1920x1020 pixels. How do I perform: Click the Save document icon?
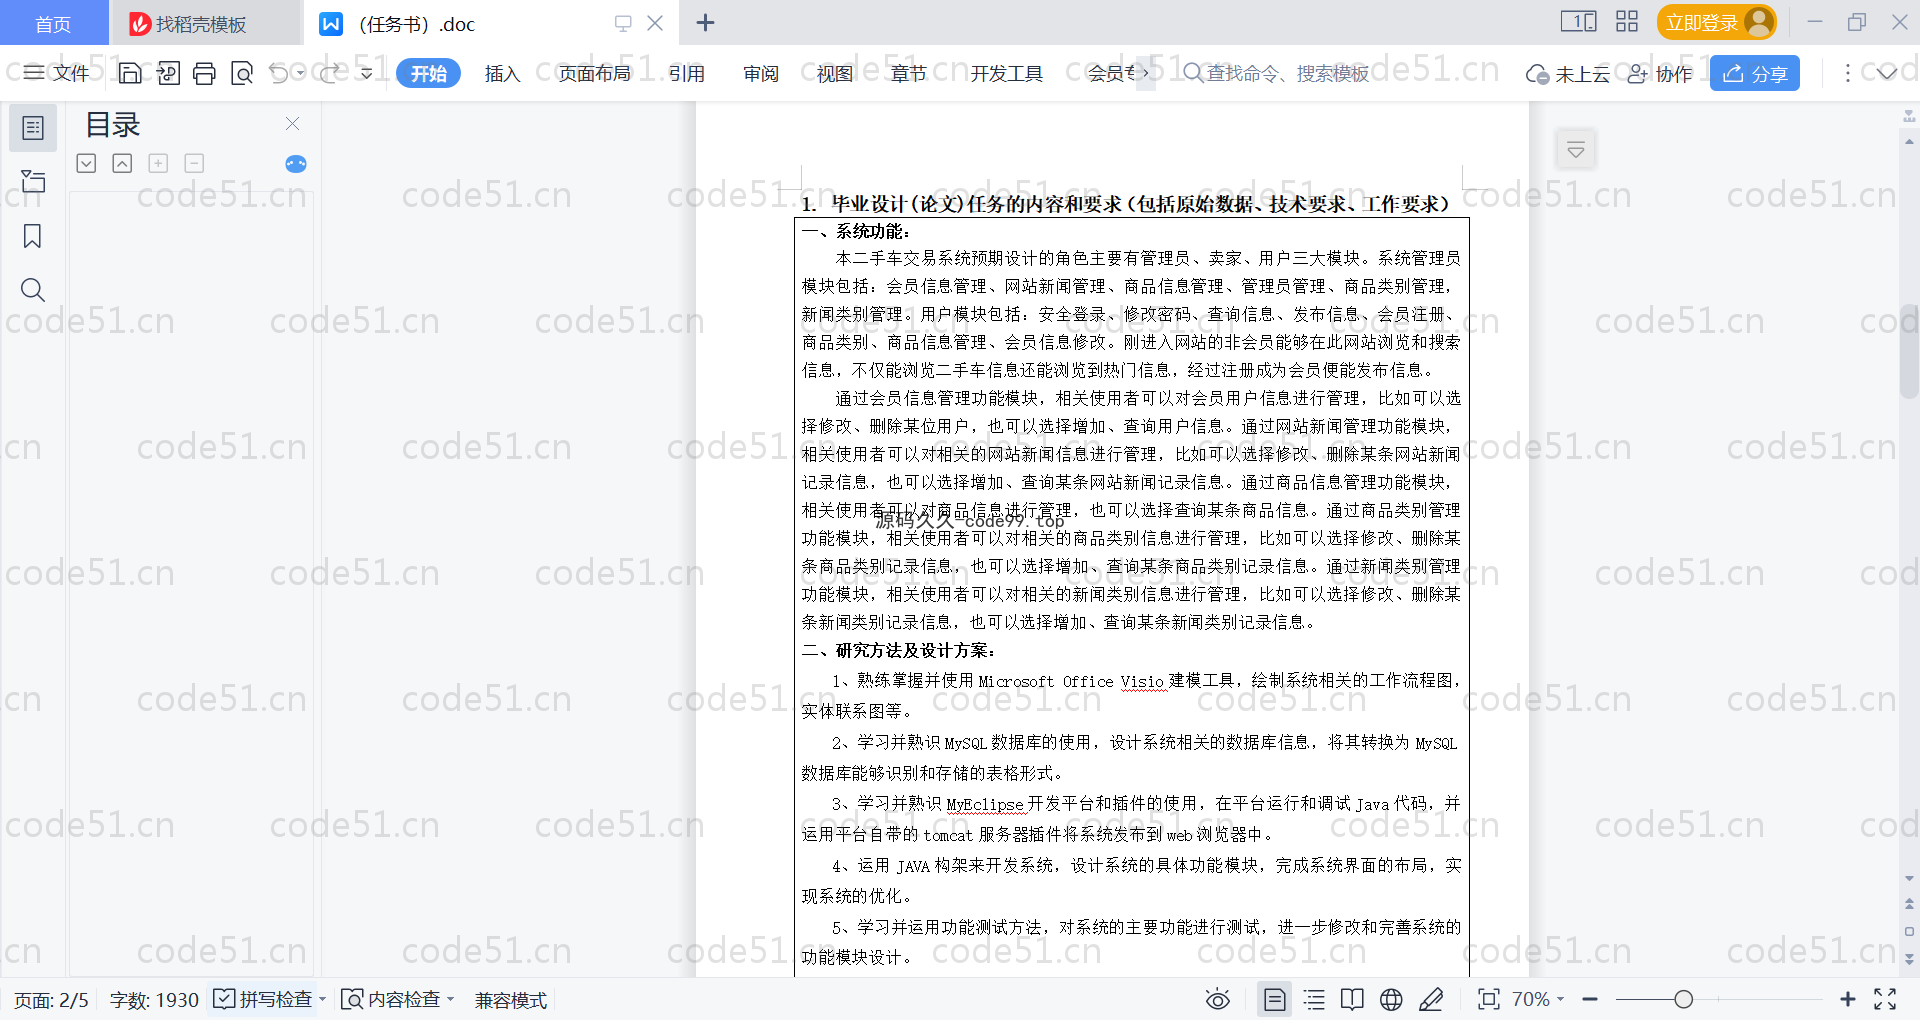pyautogui.click(x=130, y=73)
